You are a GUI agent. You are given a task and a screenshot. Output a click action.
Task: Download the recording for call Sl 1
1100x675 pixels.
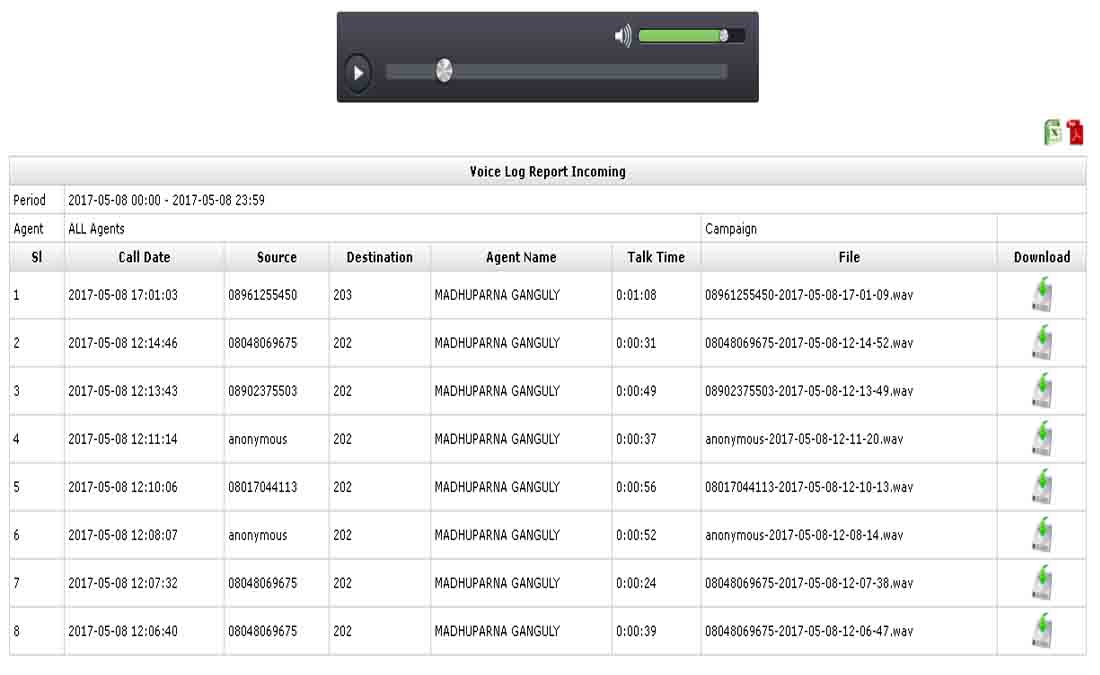1043,294
